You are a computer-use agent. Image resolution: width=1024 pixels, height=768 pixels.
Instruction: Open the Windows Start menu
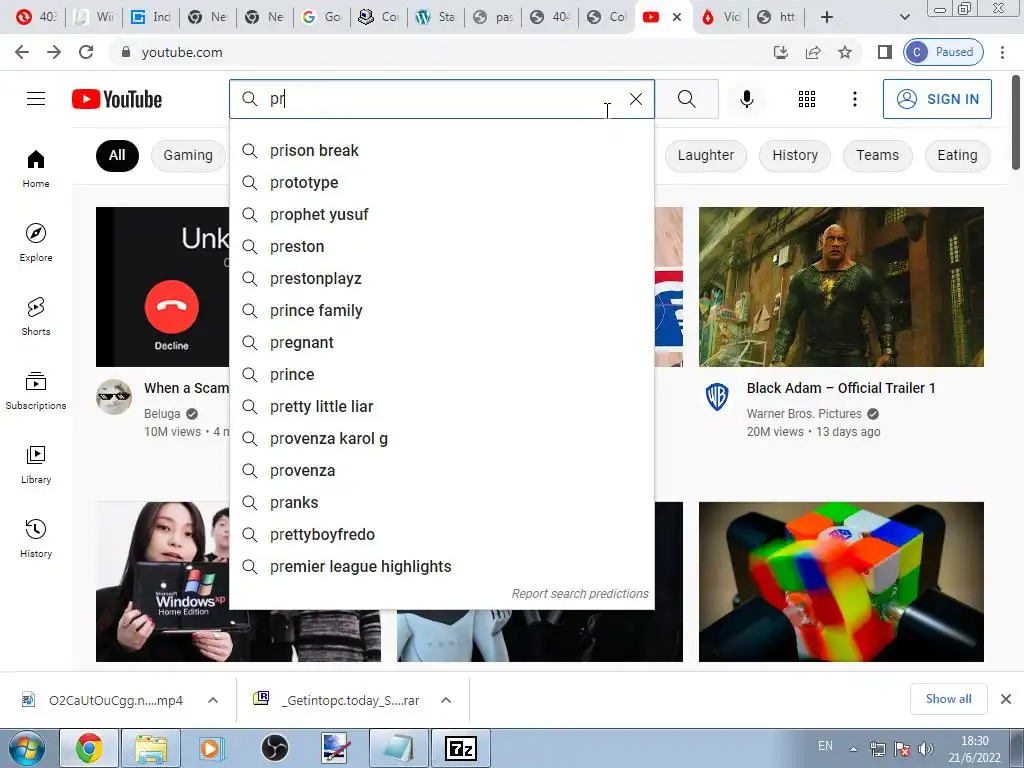[x=27, y=748]
